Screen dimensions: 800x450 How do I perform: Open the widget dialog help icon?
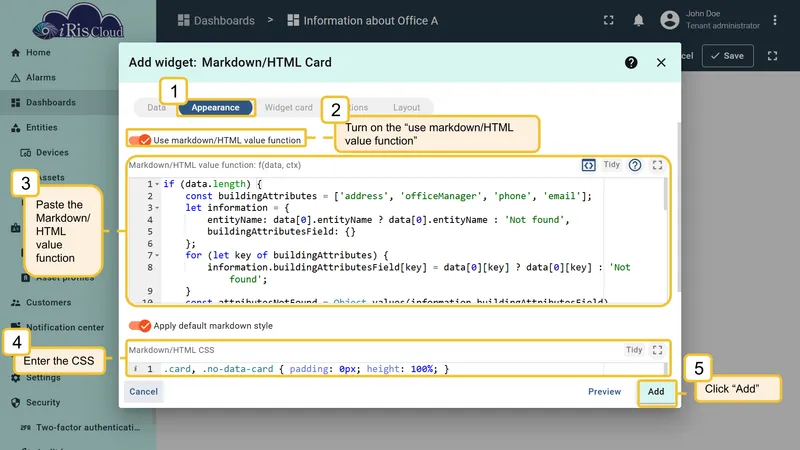point(631,62)
